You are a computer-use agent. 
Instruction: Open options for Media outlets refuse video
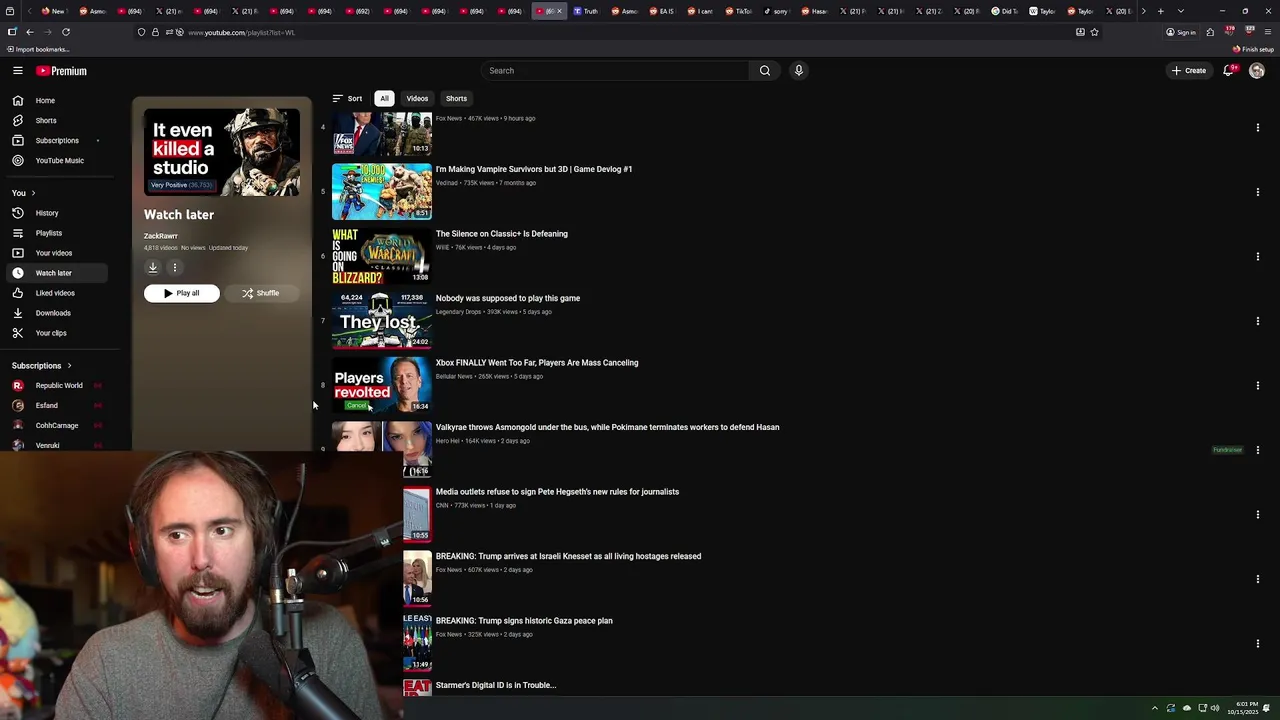[1258, 514]
